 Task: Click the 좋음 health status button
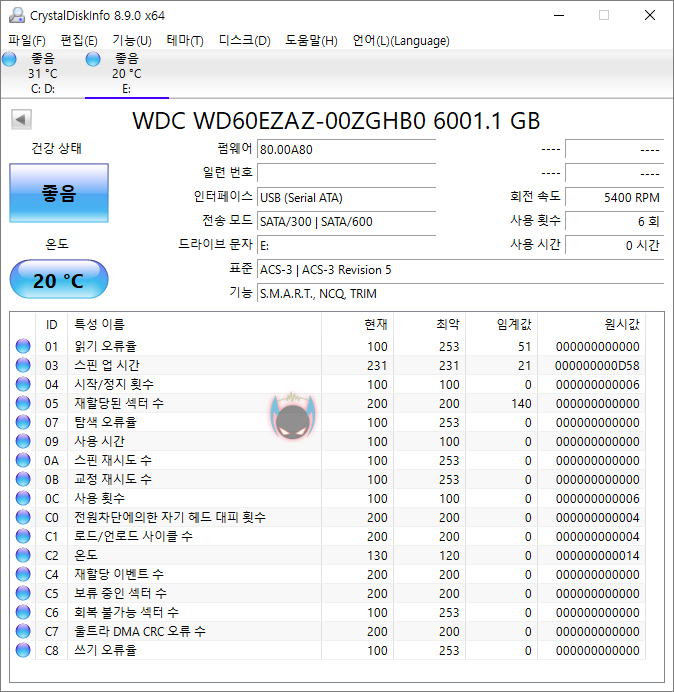click(x=59, y=193)
